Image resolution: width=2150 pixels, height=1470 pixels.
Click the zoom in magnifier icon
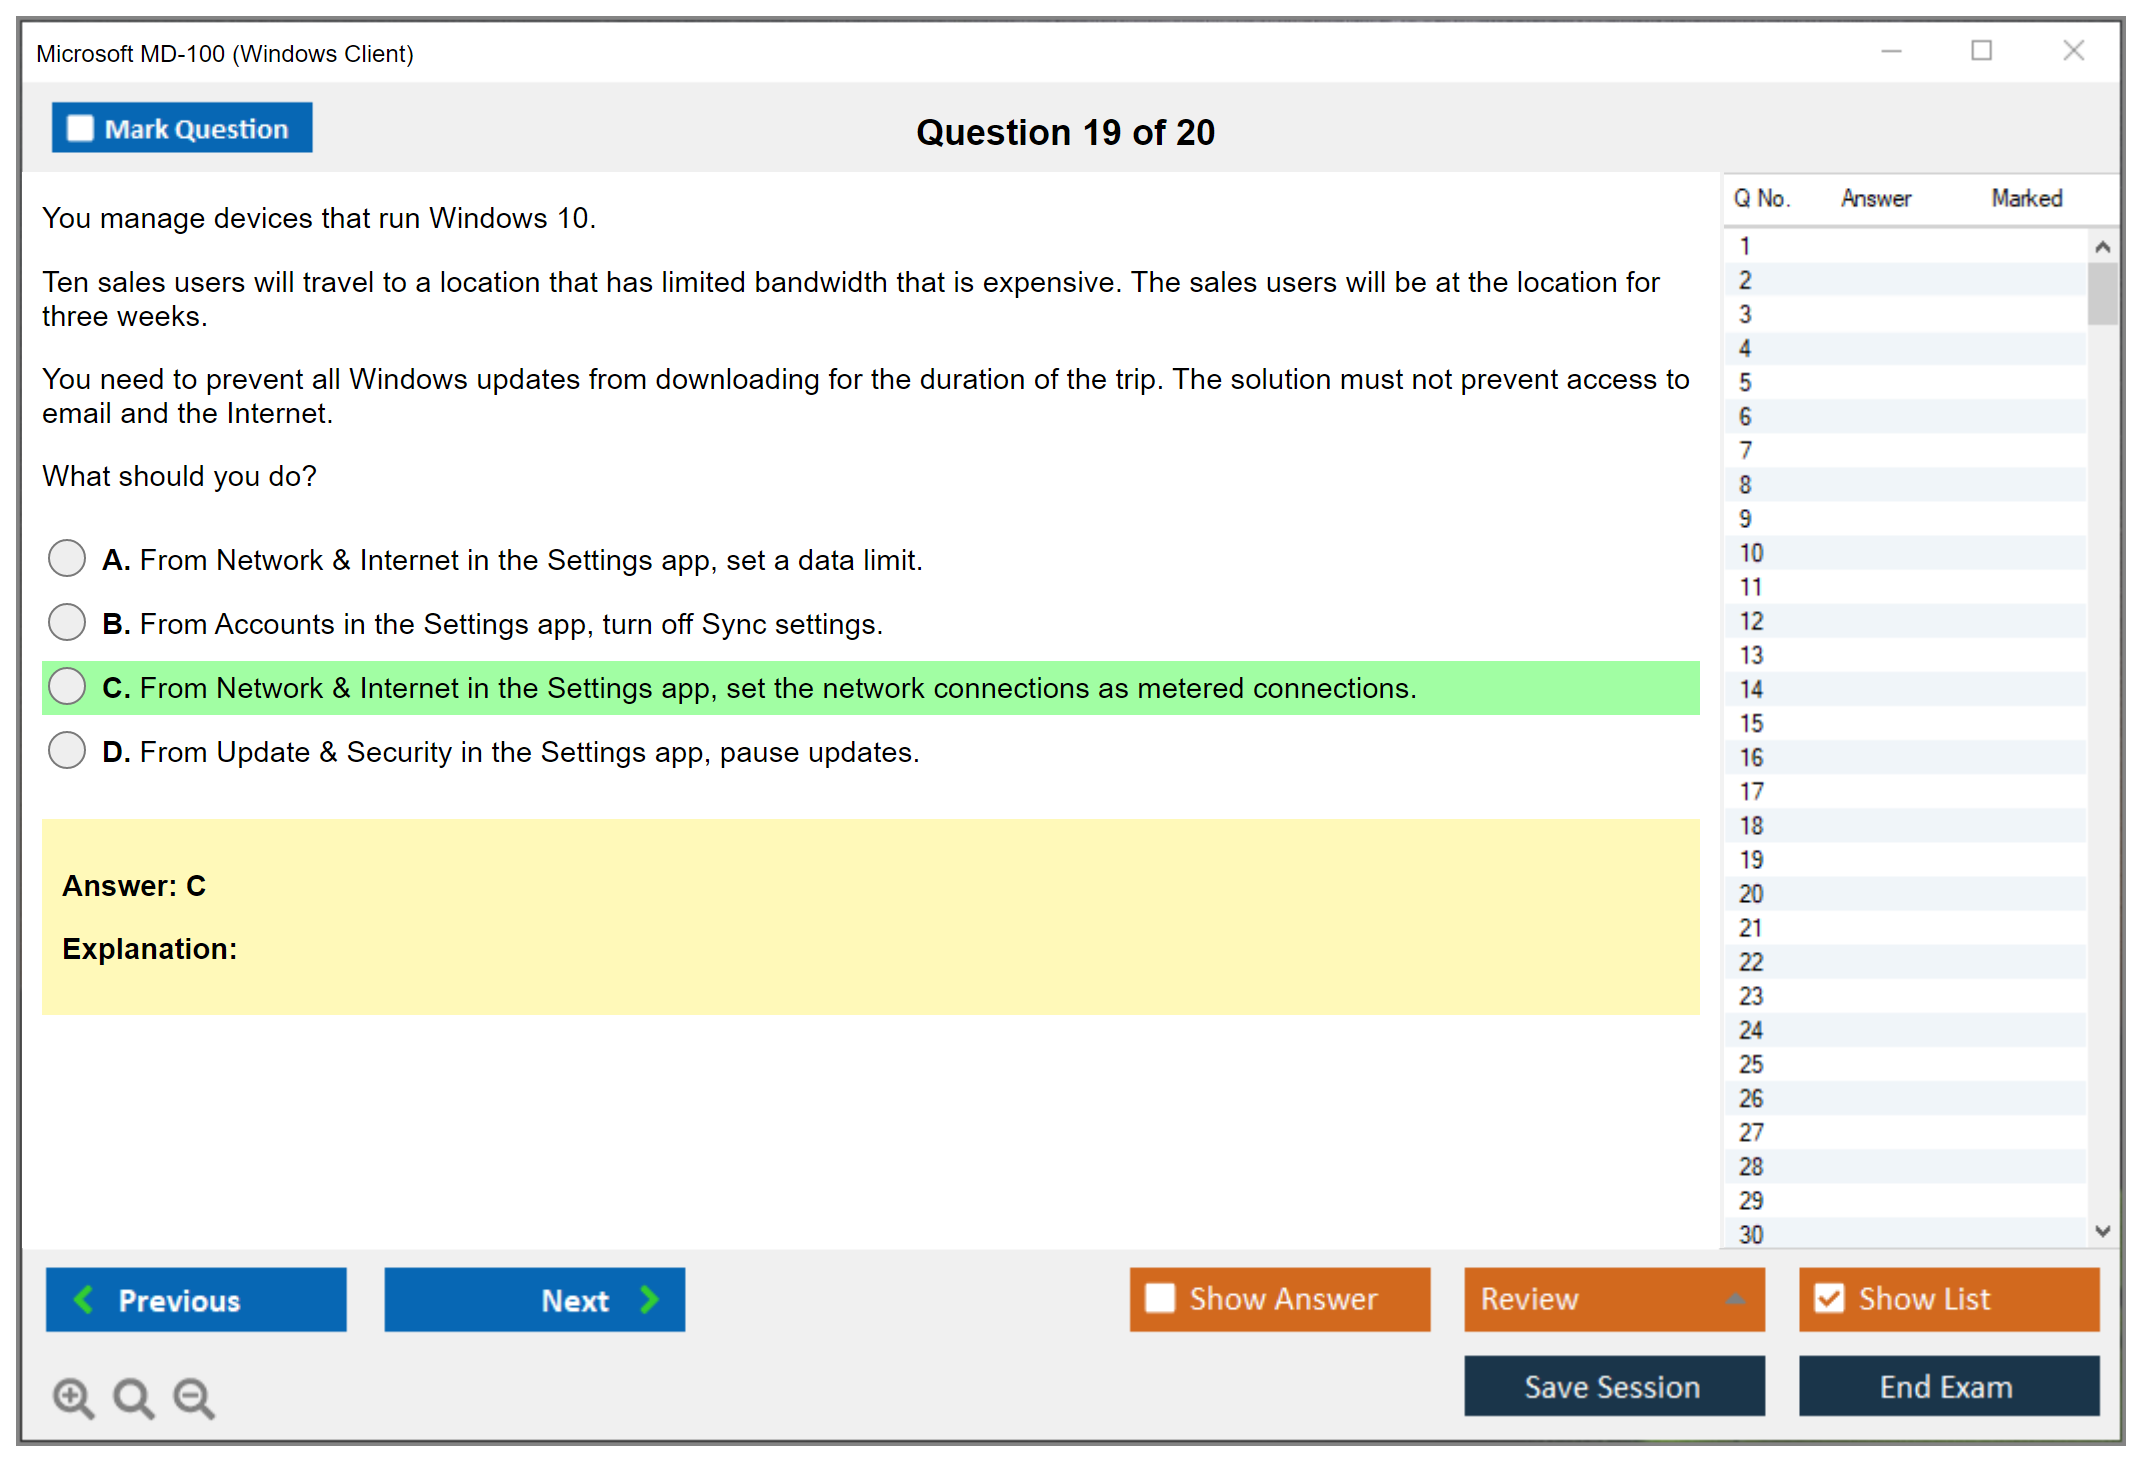coord(73,1397)
